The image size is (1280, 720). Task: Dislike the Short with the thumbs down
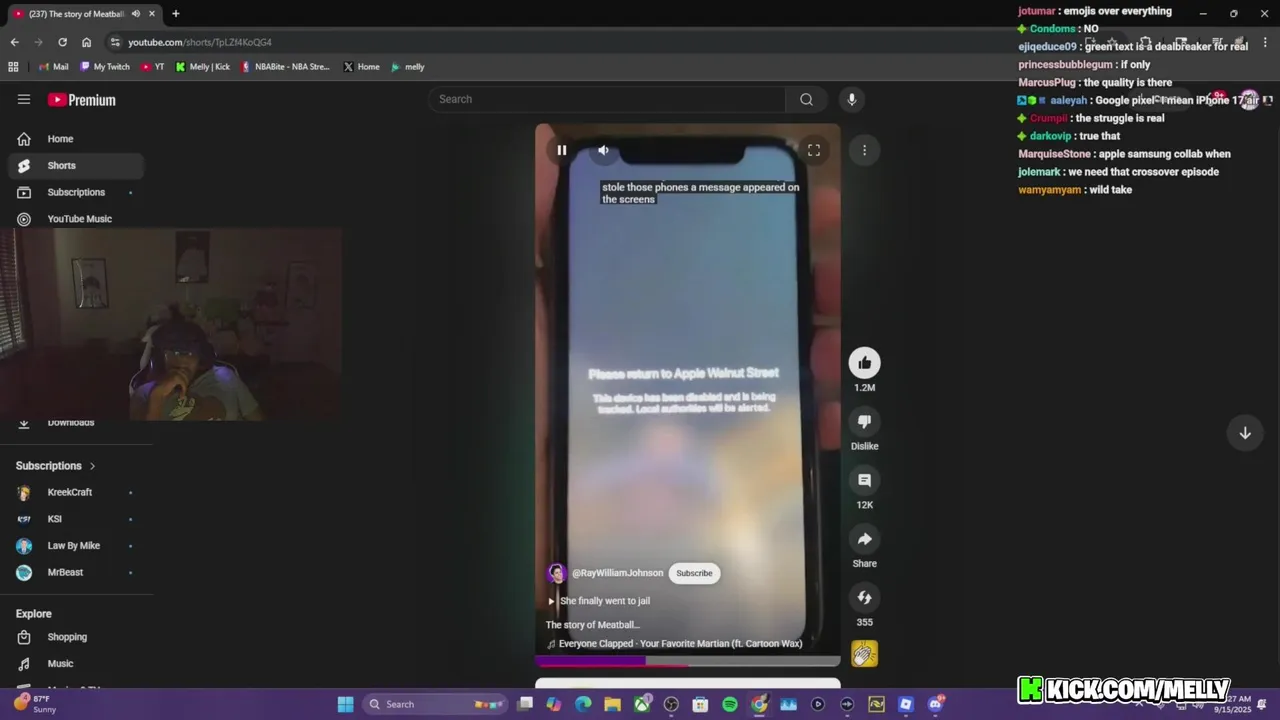click(x=864, y=421)
